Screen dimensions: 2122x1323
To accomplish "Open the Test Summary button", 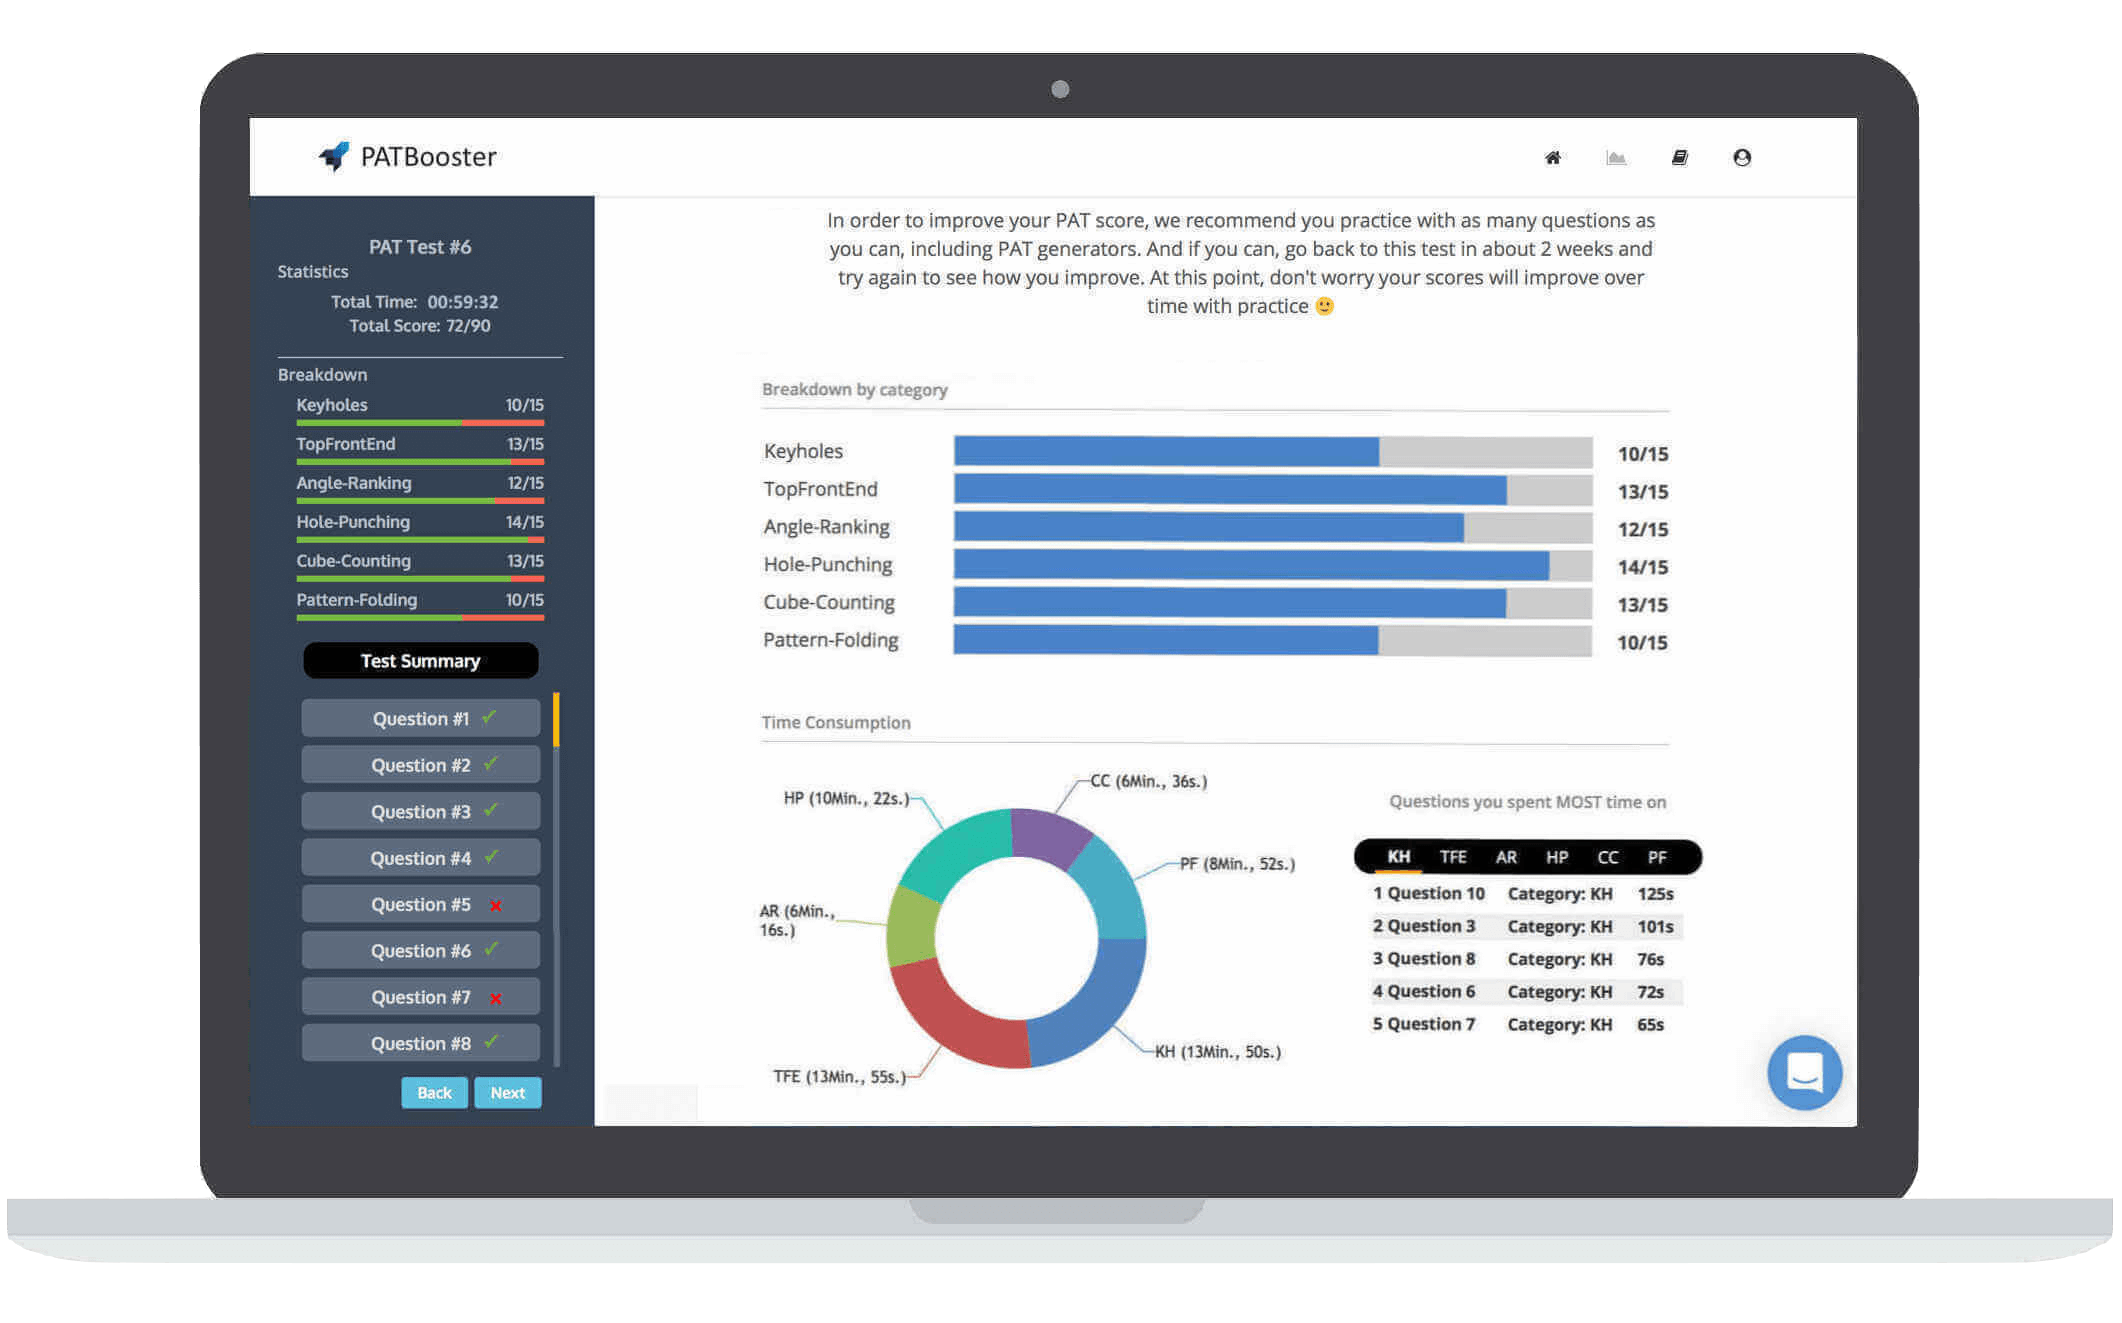I will pos(420,661).
